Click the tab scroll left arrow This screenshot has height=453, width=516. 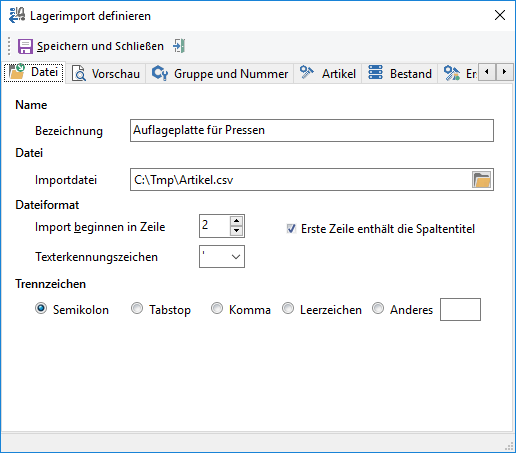[x=487, y=72]
